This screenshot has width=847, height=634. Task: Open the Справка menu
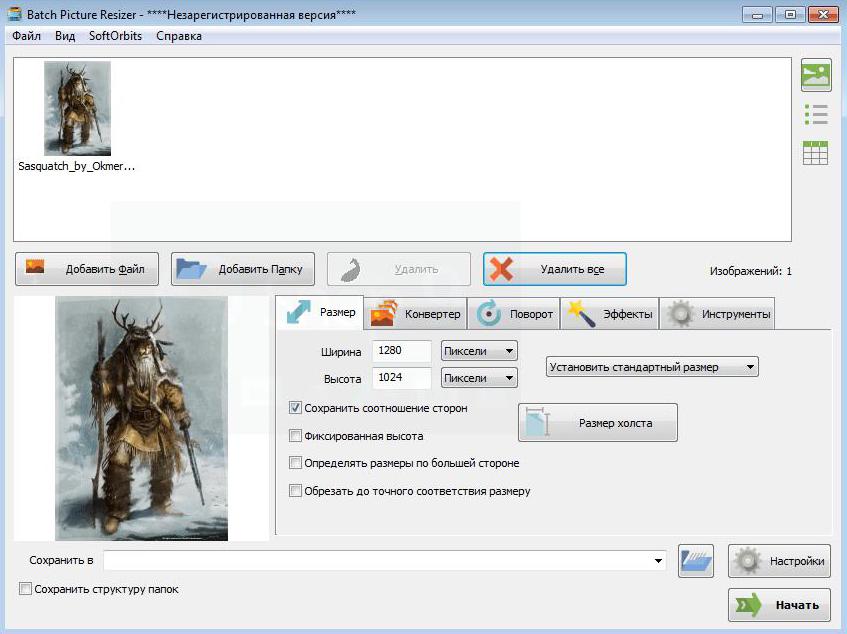click(179, 36)
